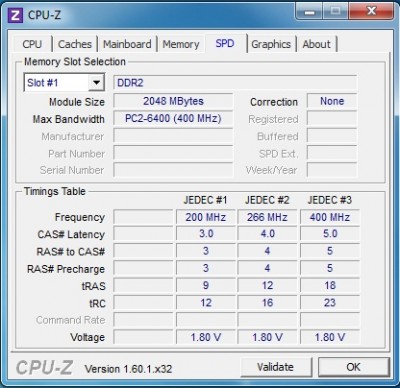Click the RAS# Precharge label

pyautogui.click(x=66, y=269)
